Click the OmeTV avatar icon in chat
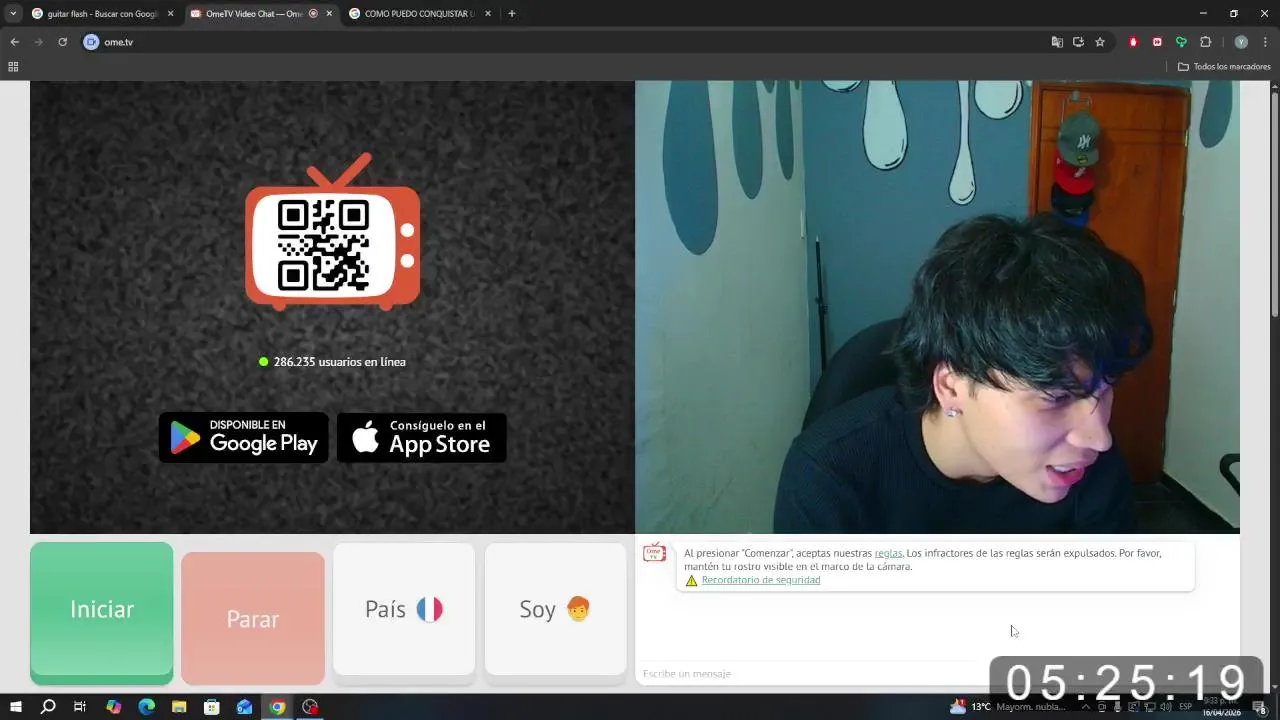 654,553
